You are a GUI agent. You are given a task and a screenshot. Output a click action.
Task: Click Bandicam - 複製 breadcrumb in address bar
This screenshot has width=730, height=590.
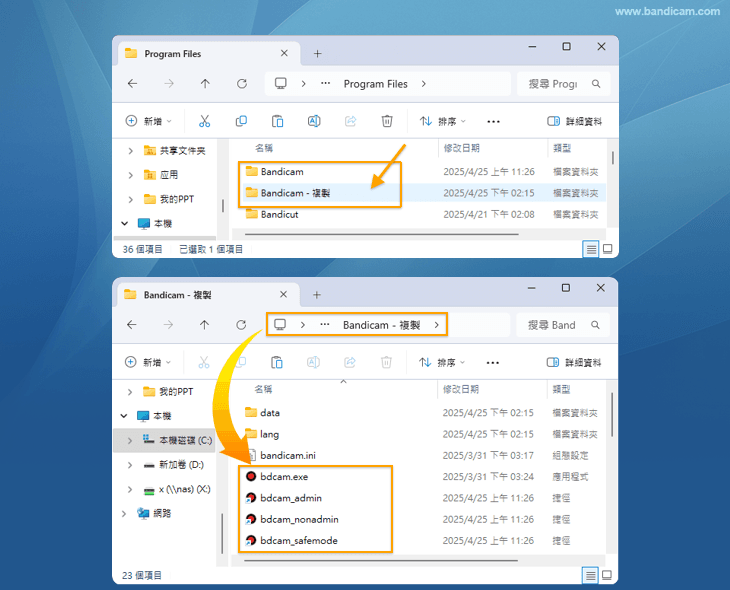click(382, 325)
